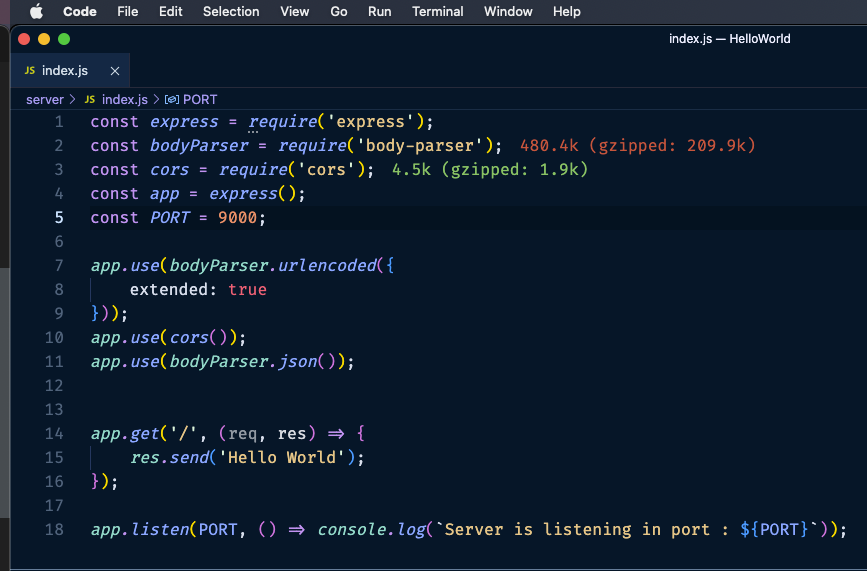Click express() call on line 4
Screen dimensions: 867x571
(x=253, y=194)
